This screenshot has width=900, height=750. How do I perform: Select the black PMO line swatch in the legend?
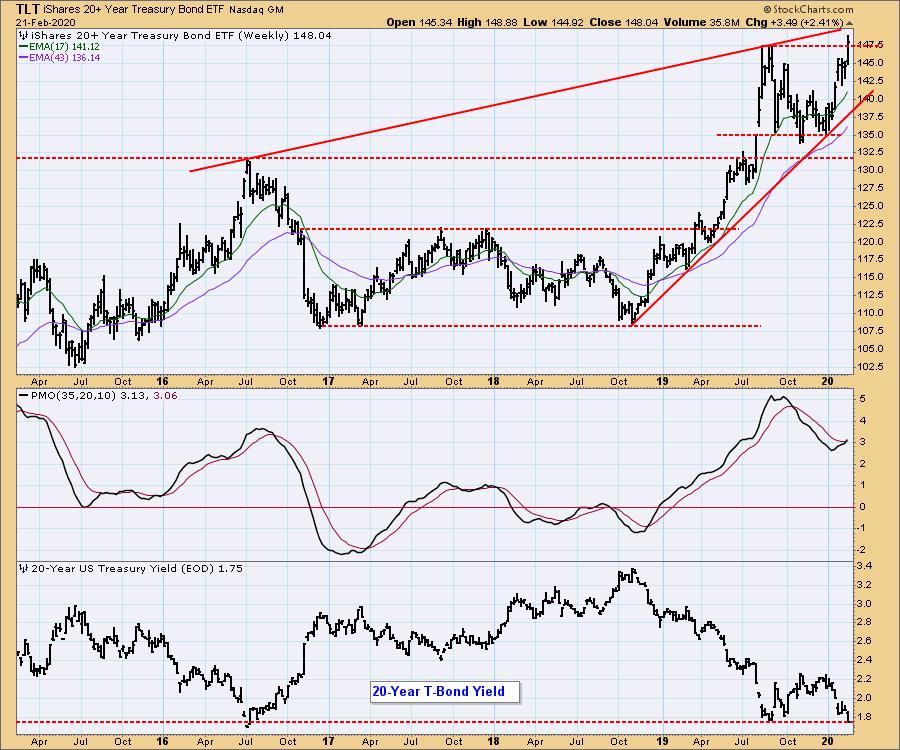click(x=24, y=396)
